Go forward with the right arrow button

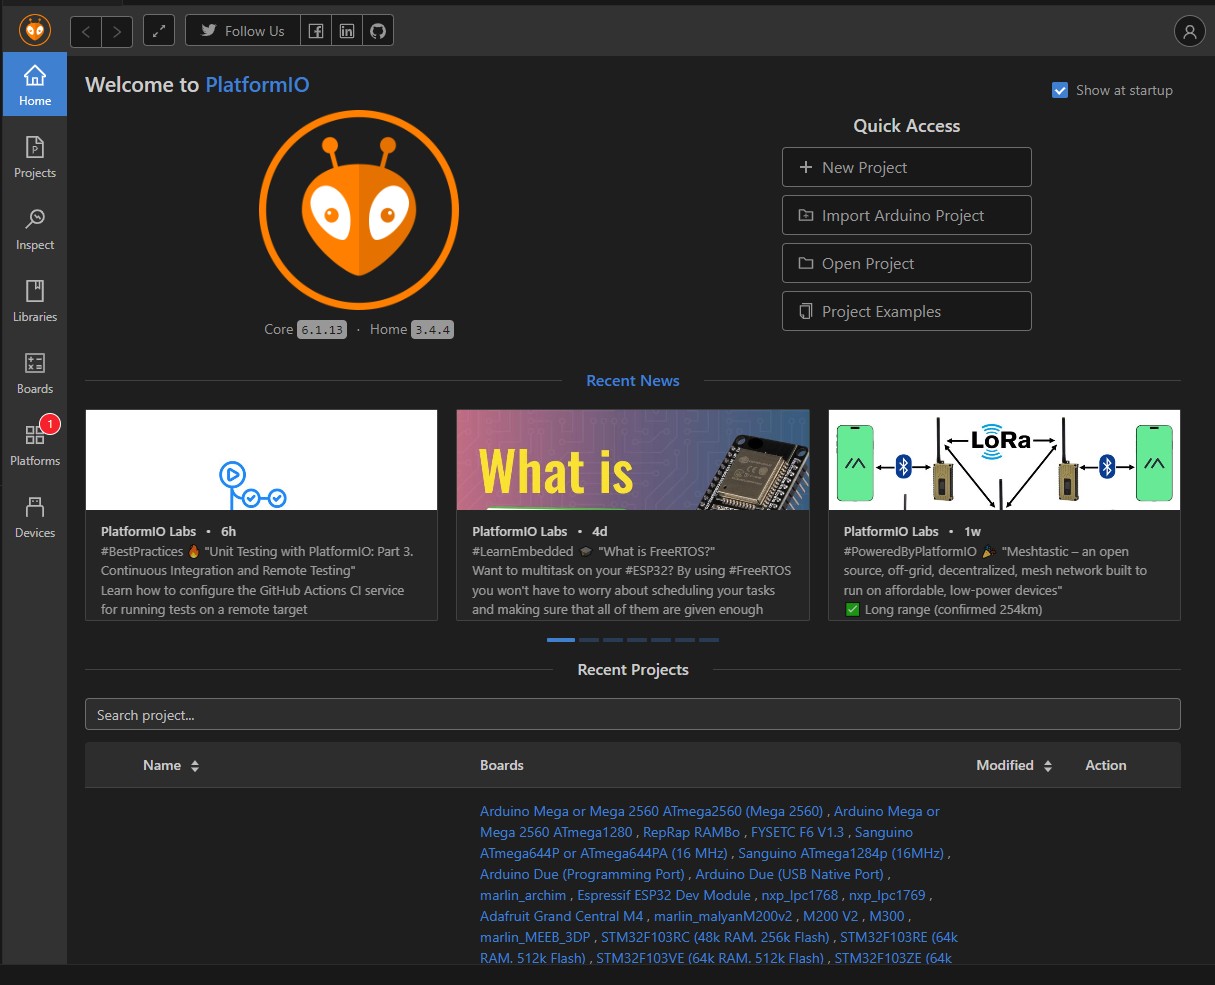[118, 31]
